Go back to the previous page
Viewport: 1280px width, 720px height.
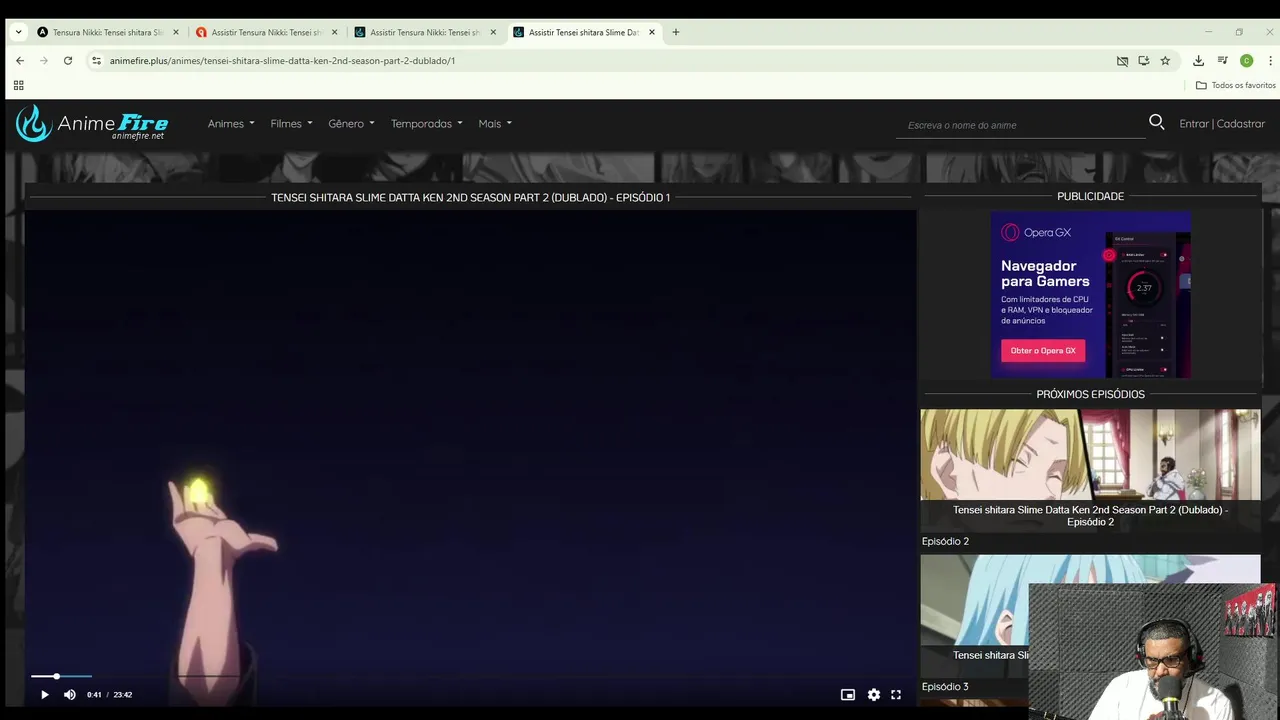(20, 61)
